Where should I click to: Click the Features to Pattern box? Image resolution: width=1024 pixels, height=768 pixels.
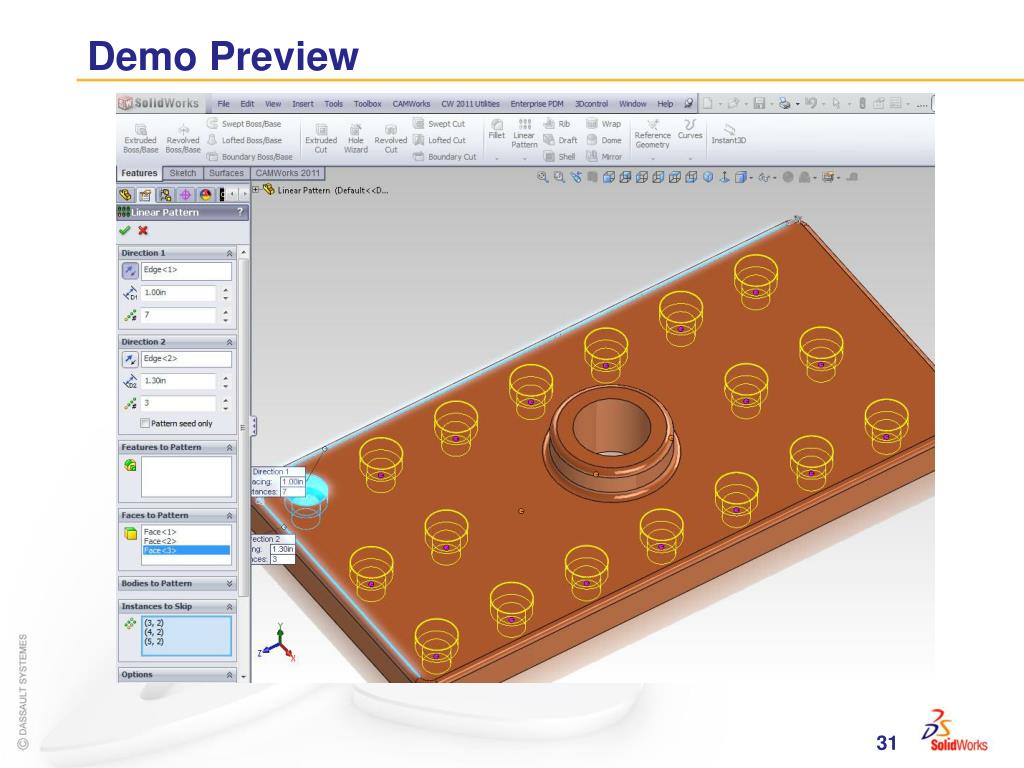[186, 477]
